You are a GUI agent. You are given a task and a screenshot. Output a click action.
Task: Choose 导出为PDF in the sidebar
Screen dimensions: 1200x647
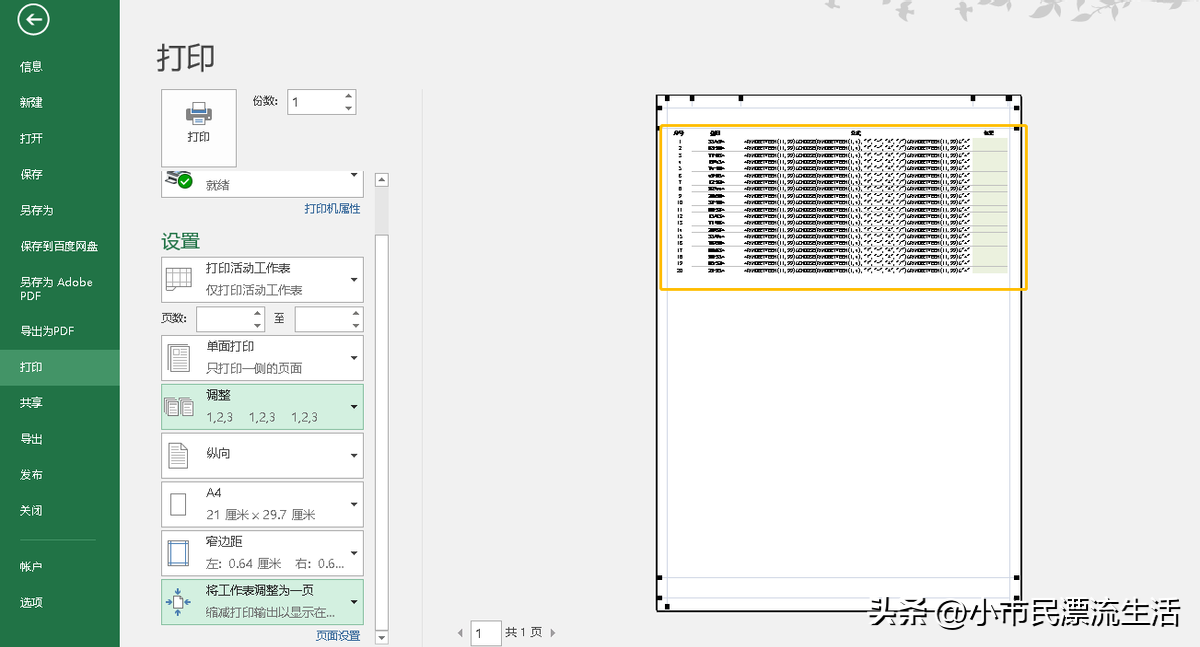tap(47, 331)
